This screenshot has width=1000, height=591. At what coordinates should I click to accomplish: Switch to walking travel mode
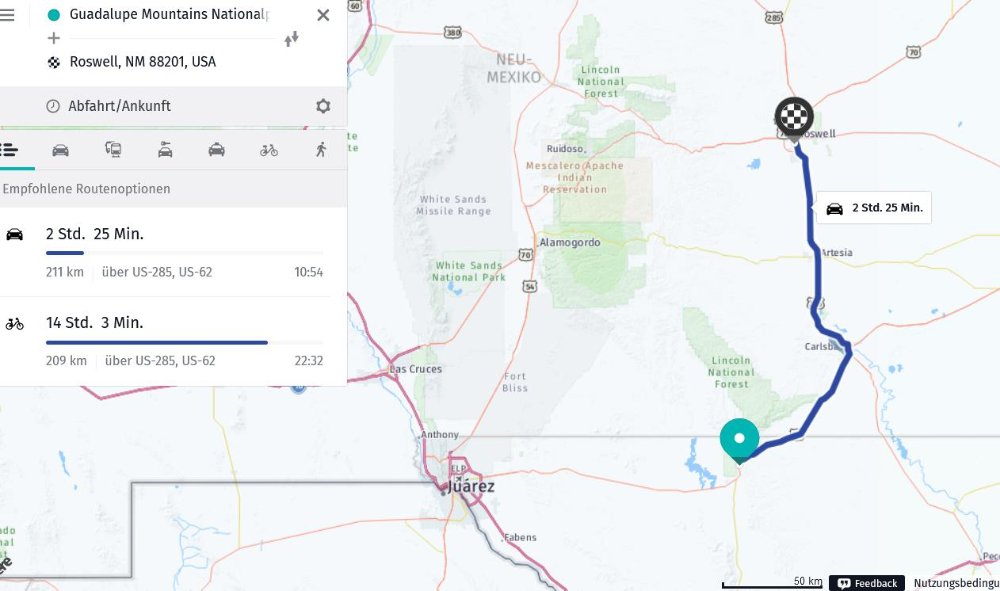(x=321, y=150)
